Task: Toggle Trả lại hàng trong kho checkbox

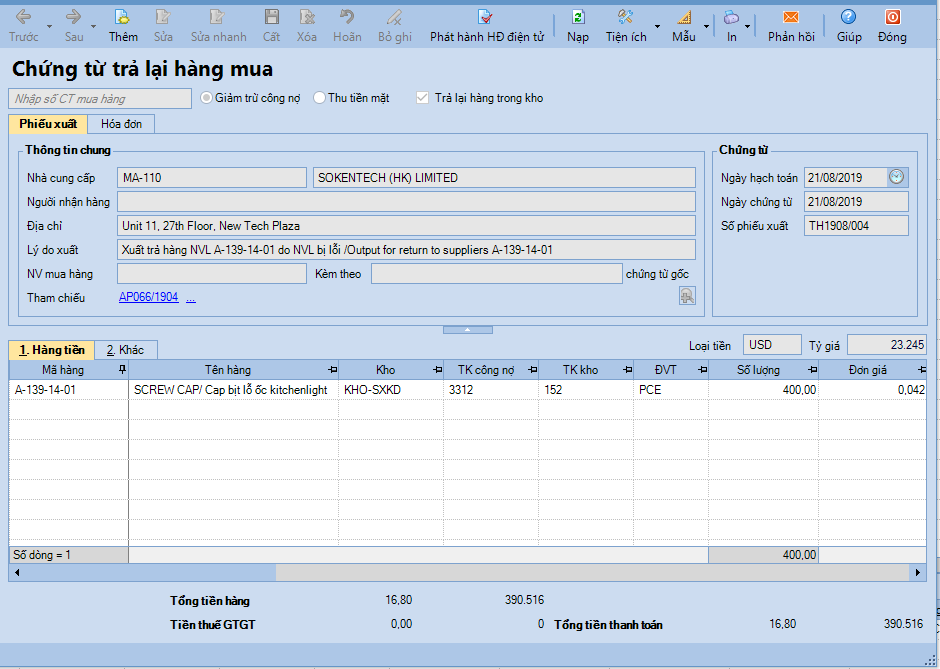Action: [423, 98]
